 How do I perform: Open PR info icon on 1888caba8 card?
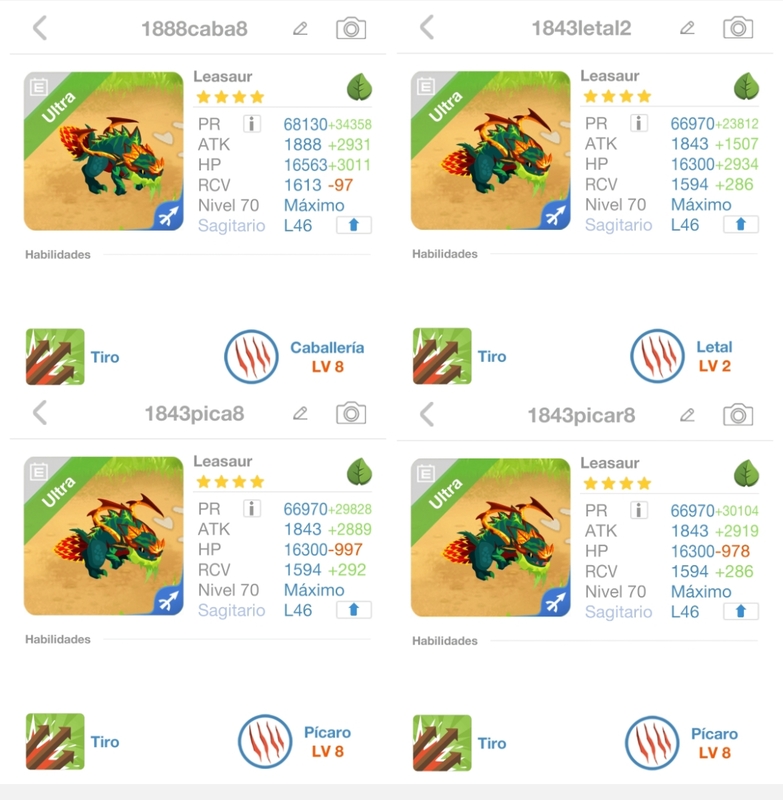251,124
